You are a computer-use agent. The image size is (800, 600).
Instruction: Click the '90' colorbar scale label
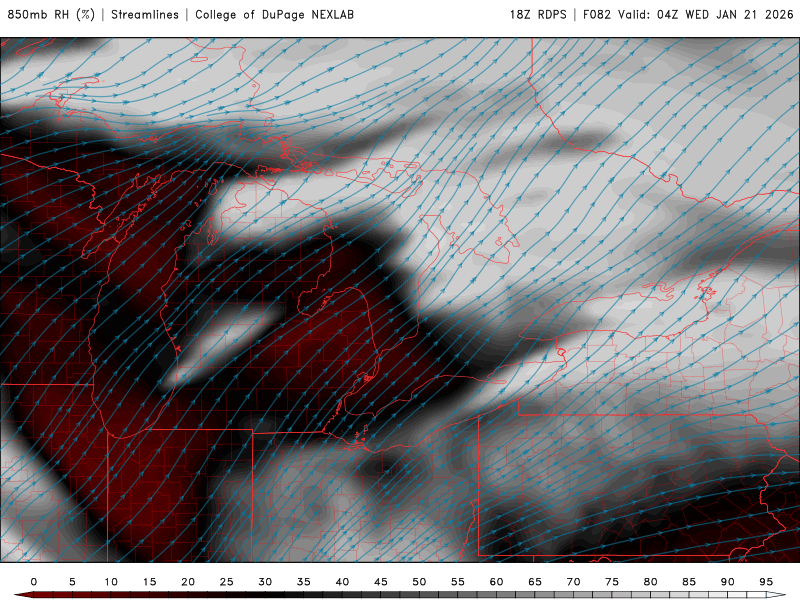(728, 582)
